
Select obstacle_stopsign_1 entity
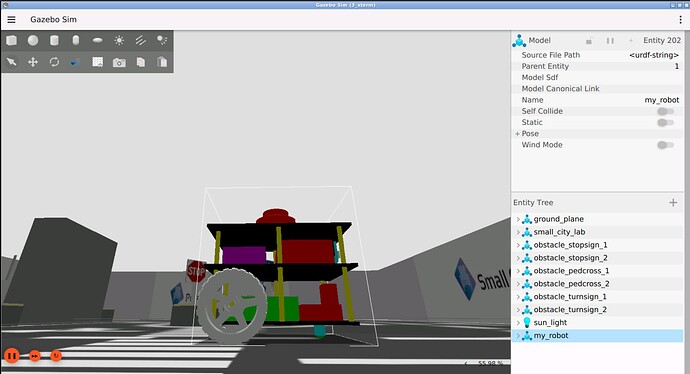(570, 245)
